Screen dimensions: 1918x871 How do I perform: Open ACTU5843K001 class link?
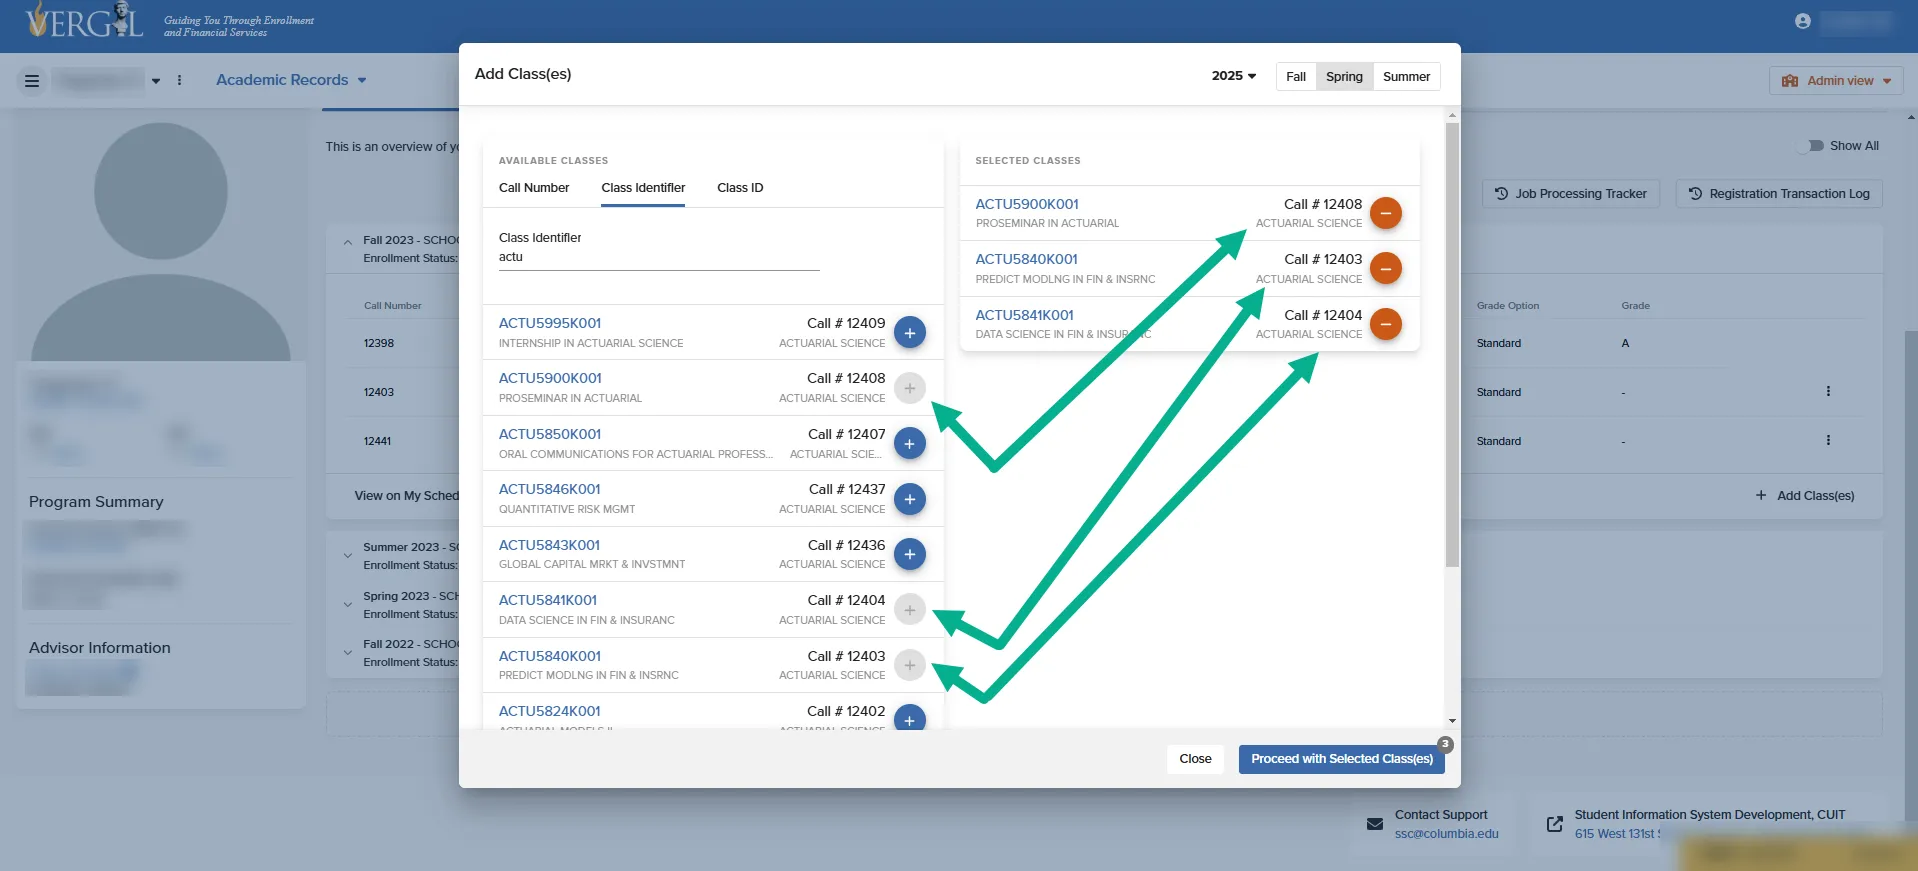click(x=549, y=545)
